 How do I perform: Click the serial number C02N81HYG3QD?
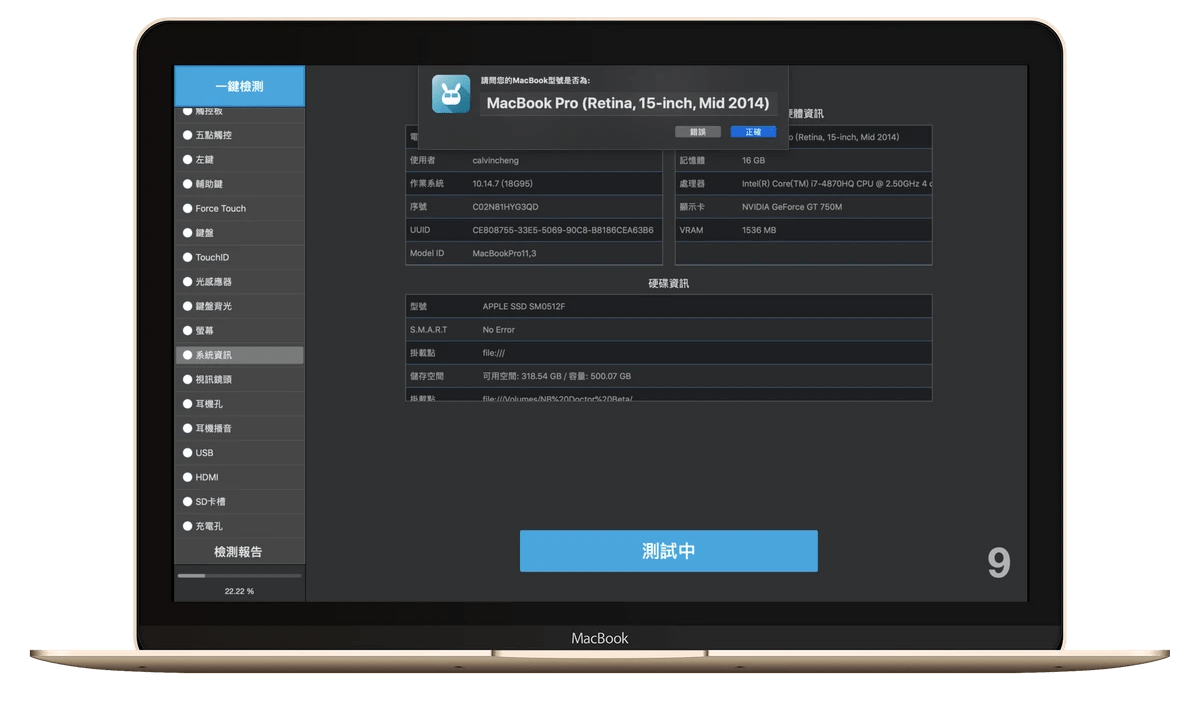click(505, 207)
